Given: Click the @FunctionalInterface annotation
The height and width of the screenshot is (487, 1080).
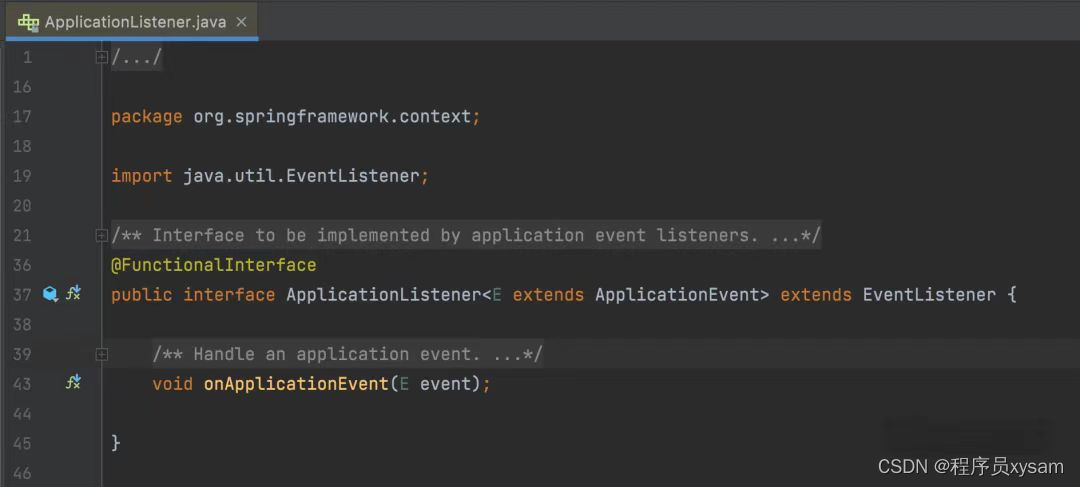Looking at the screenshot, I should (x=214, y=265).
